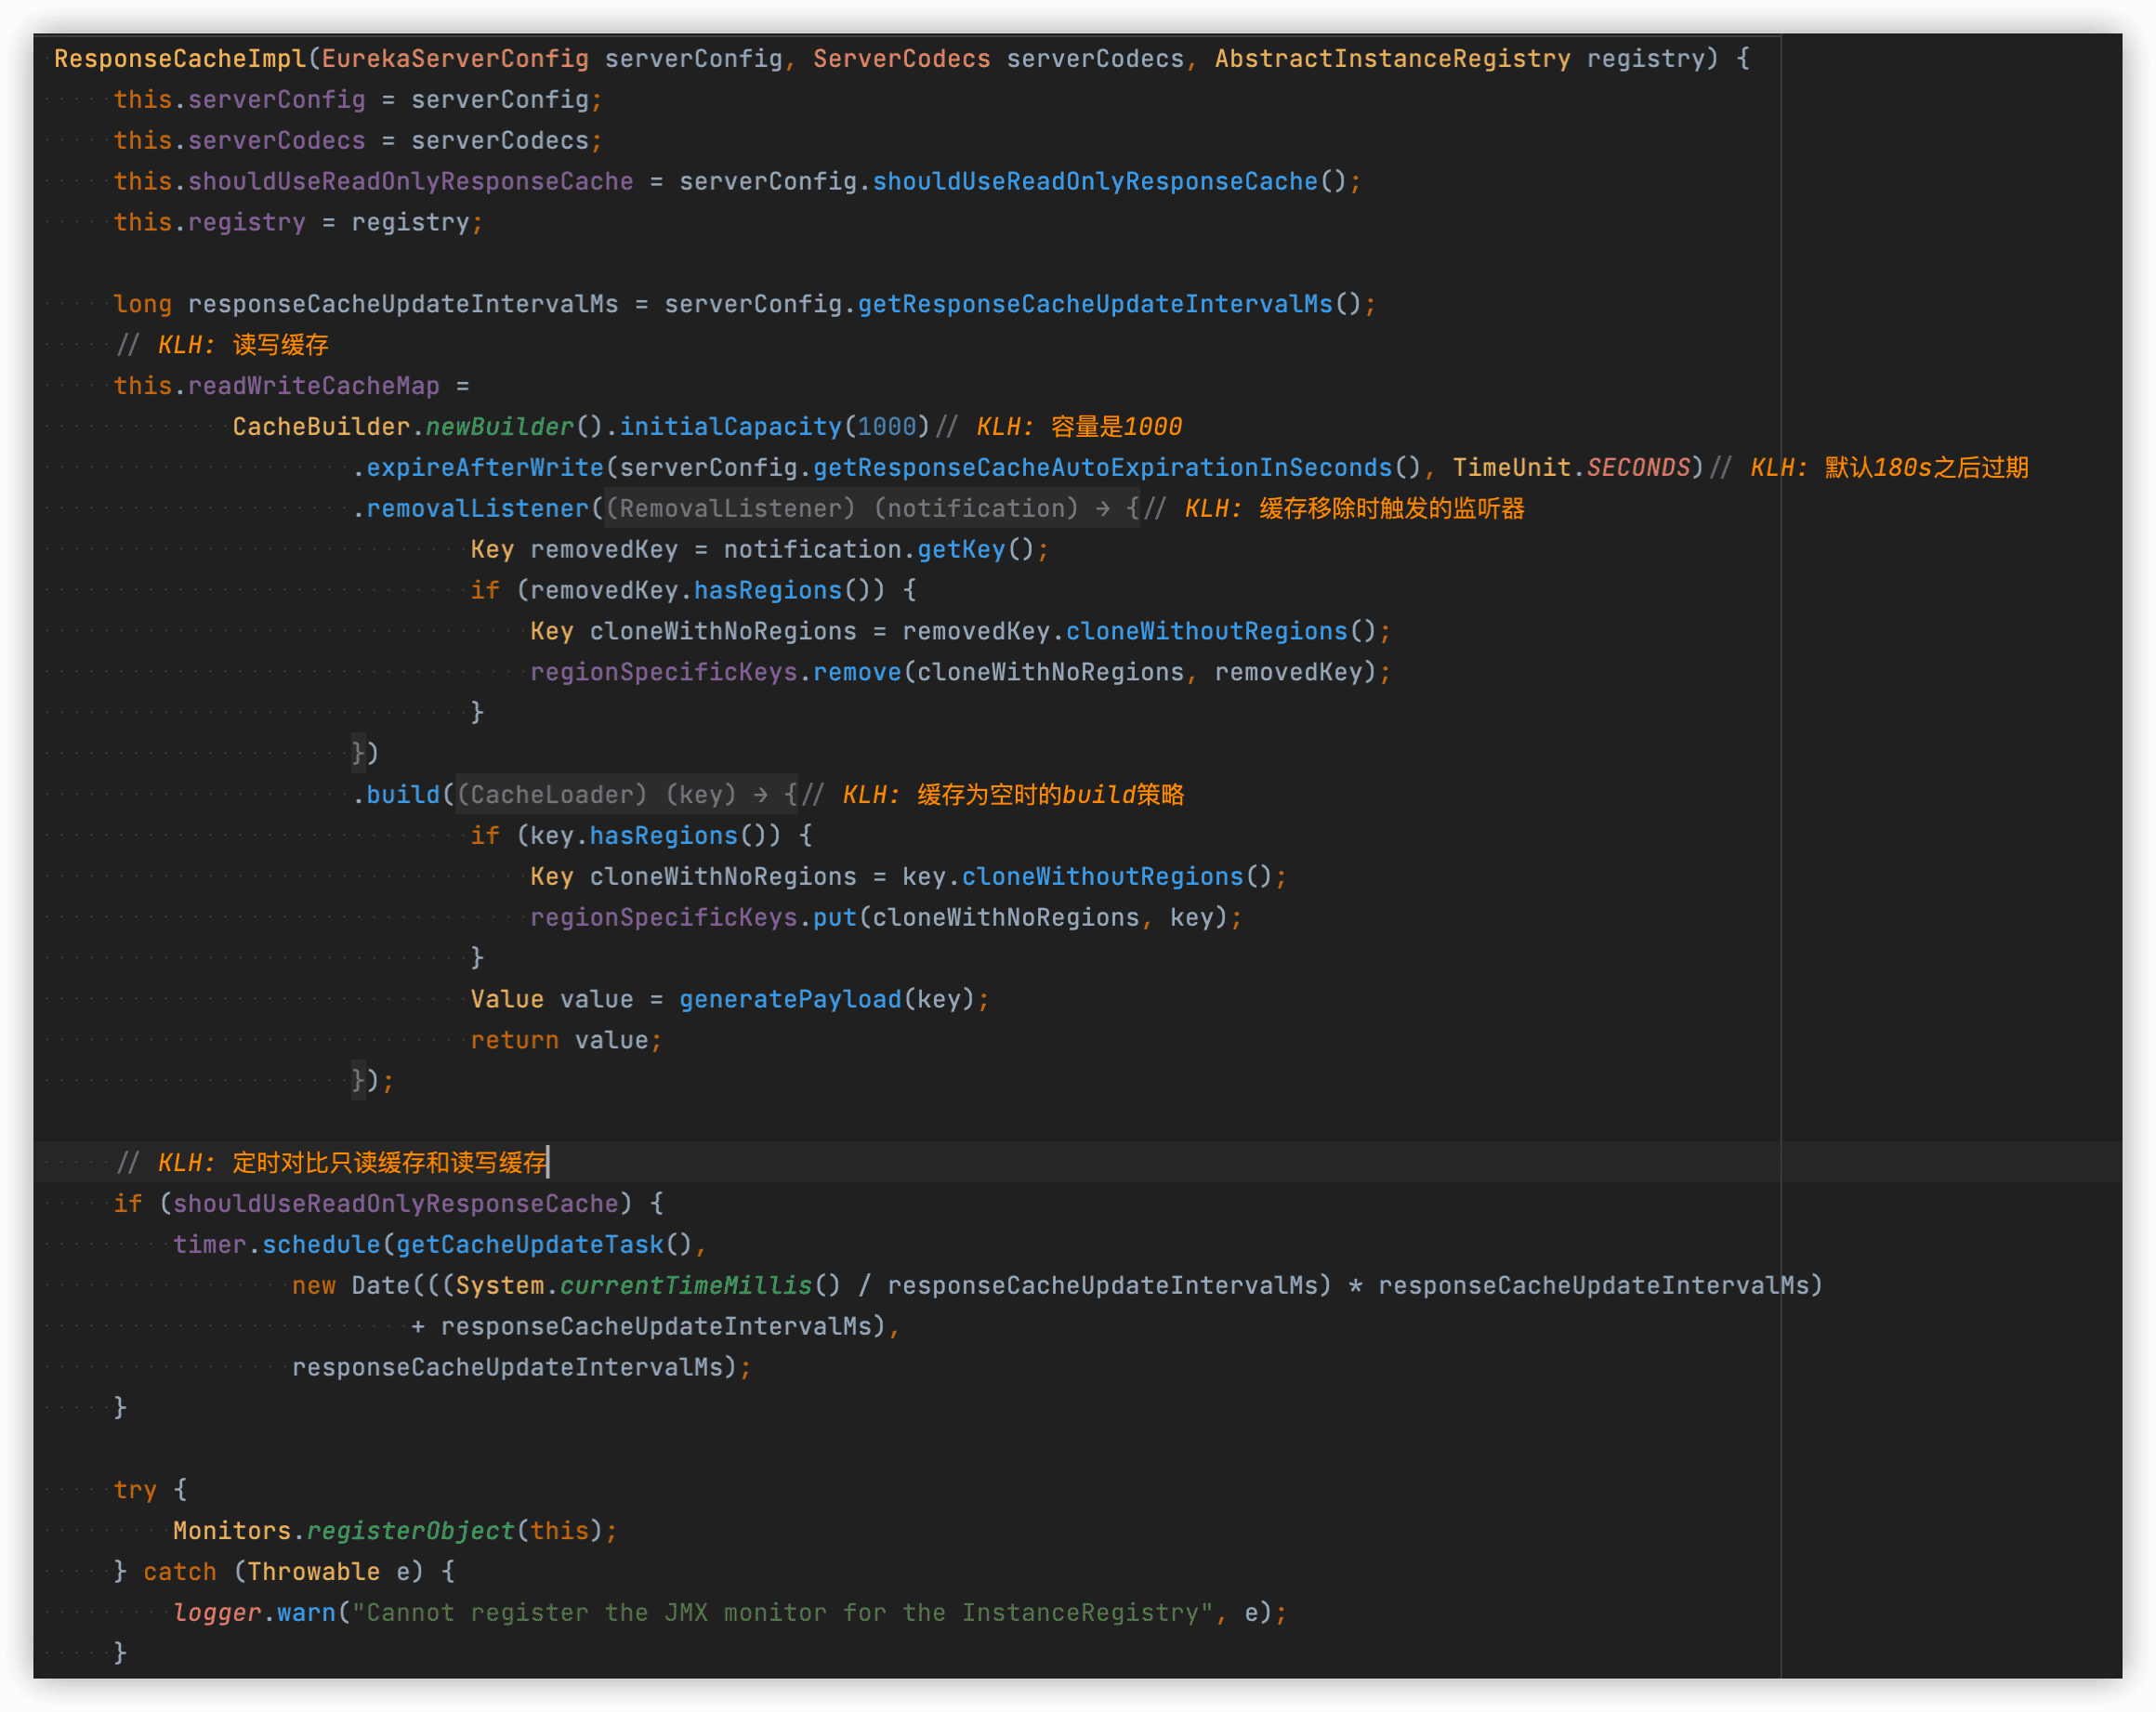Click the ServerCodecs parameter type
Viewport: 2156px width, 1712px height.
(901, 59)
